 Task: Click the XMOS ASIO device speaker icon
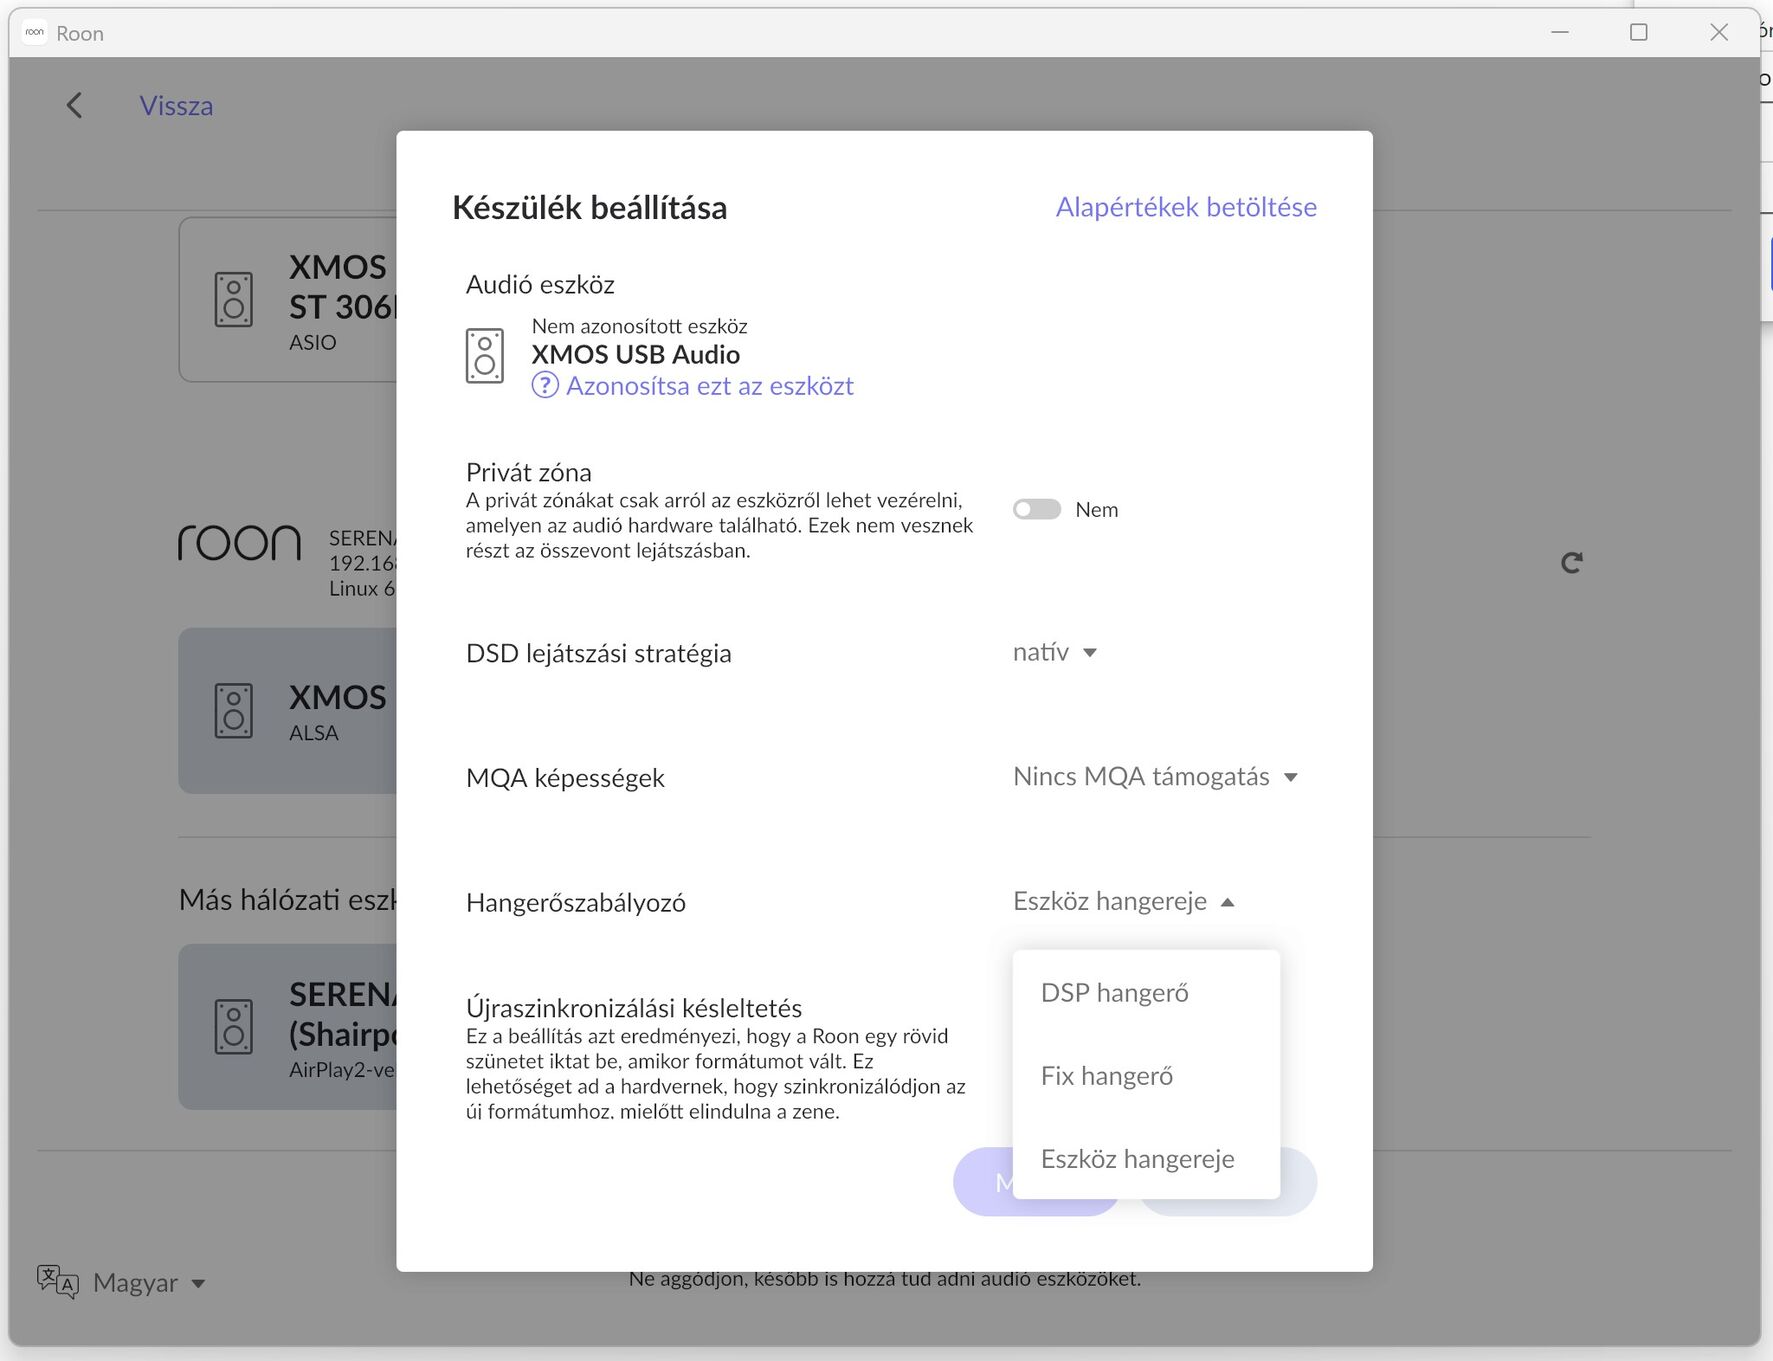234,300
